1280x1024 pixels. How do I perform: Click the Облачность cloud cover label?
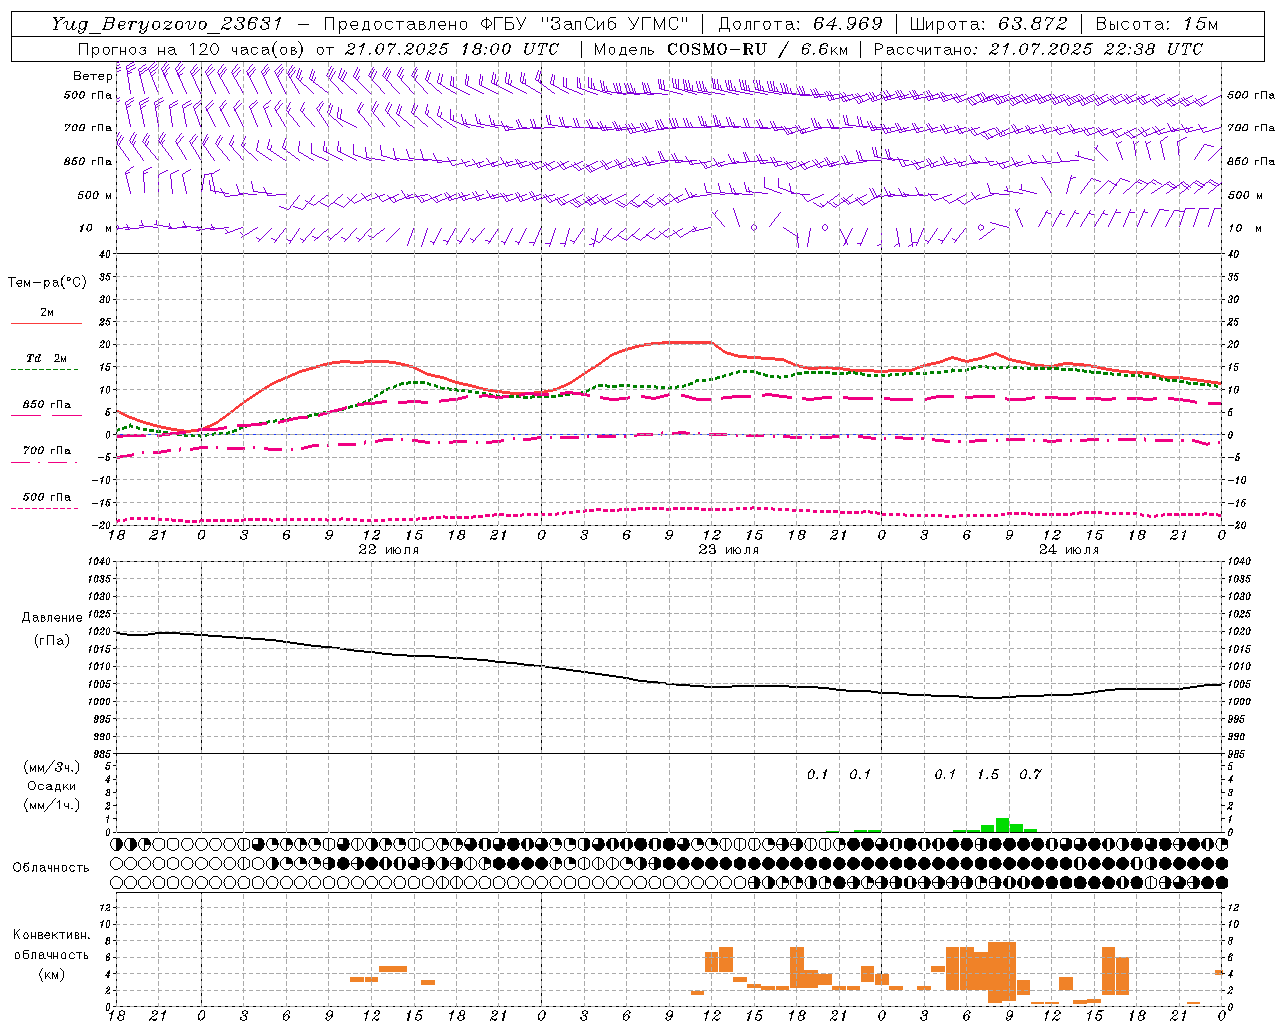pos(51,868)
